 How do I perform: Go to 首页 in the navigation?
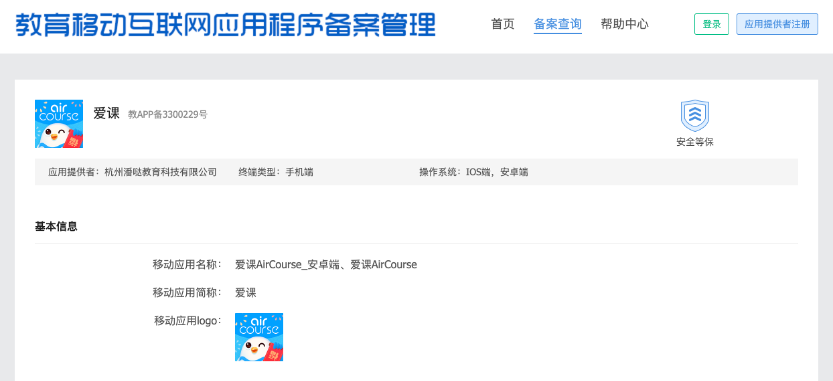pyautogui.click(x=503, y=24)
